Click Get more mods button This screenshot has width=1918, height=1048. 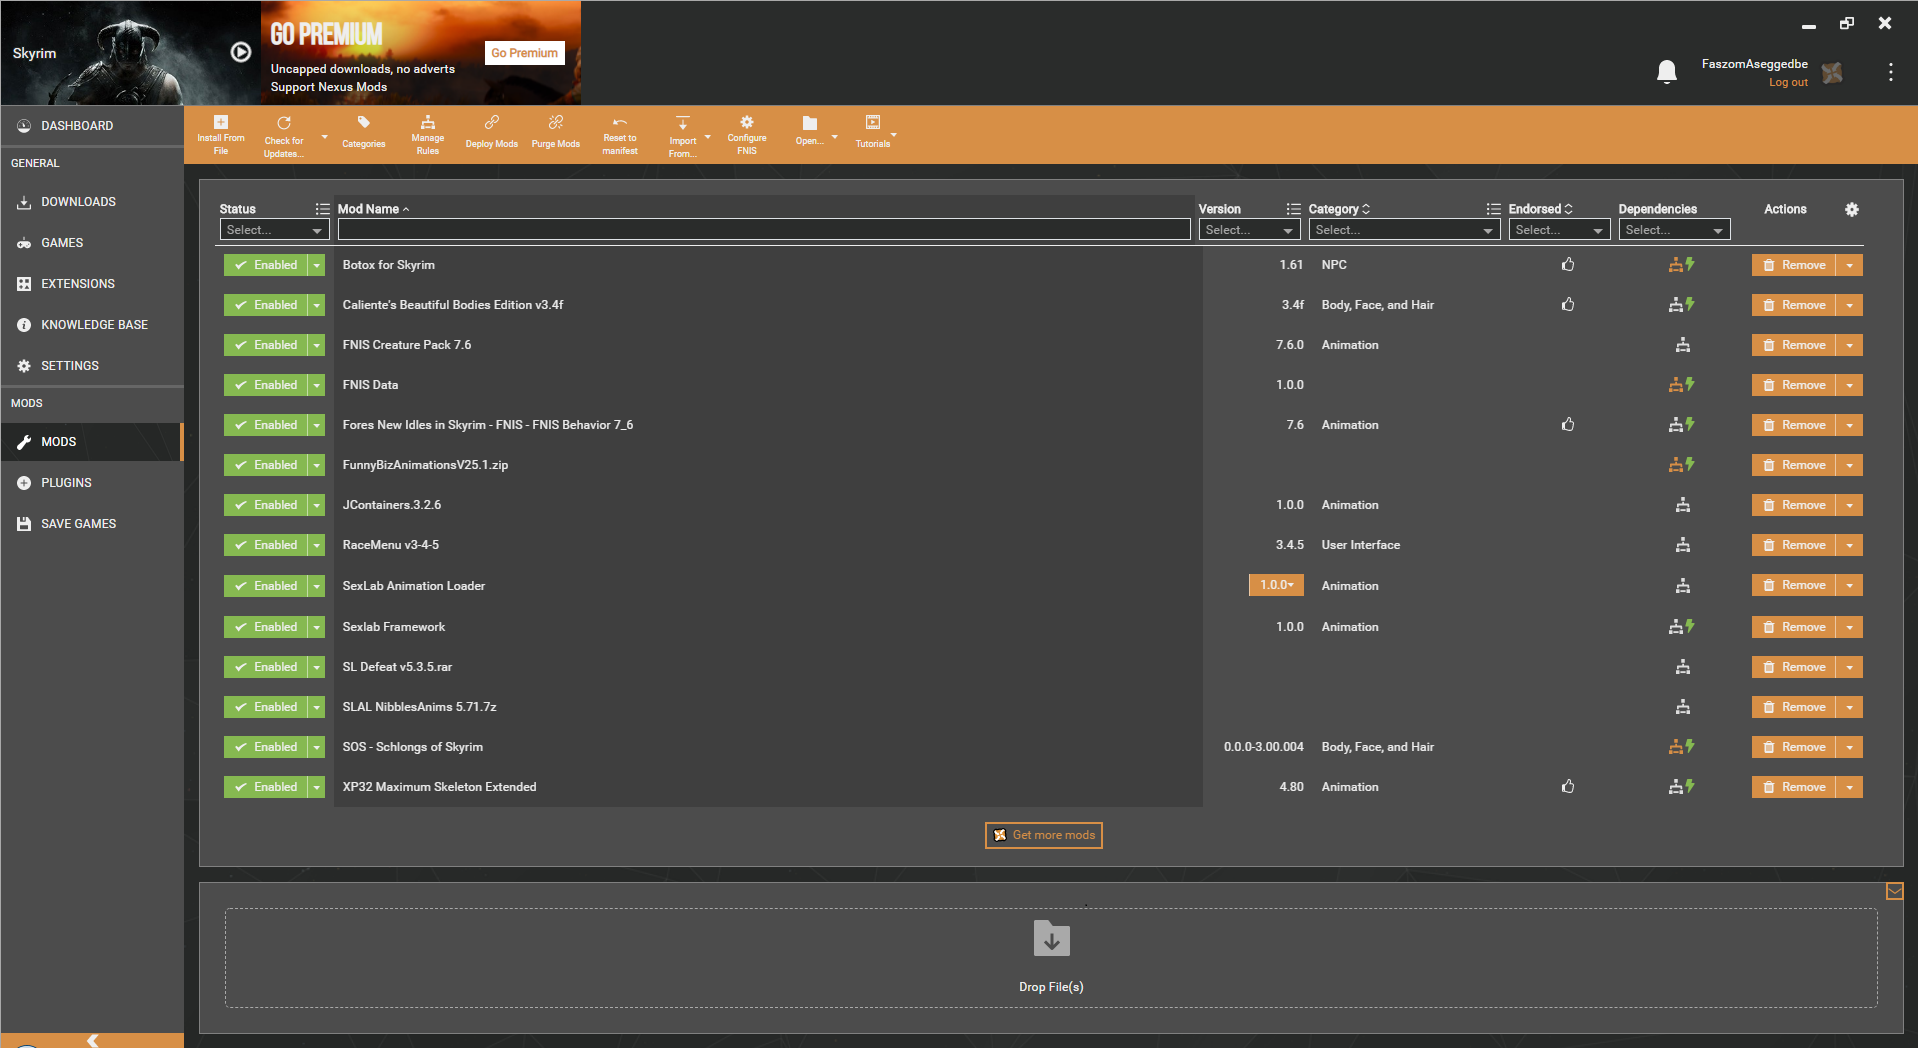(x=1044, y=835)
